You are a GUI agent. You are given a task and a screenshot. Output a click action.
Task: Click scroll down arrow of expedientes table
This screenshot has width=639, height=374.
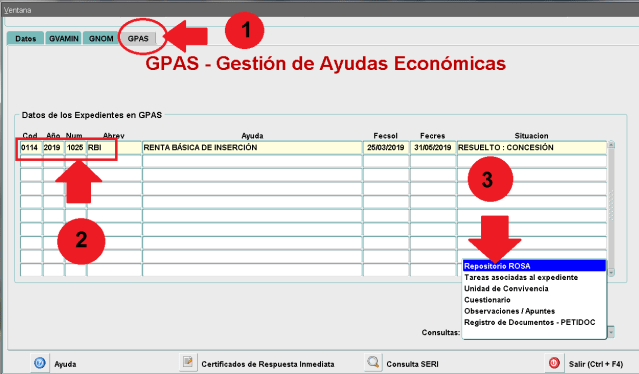coord(611,272)
